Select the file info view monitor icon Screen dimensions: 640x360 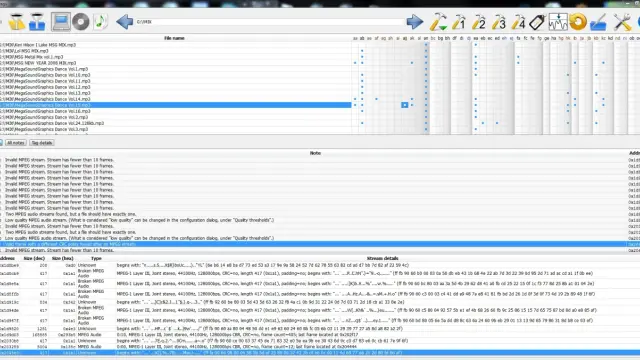coord(61,22)
